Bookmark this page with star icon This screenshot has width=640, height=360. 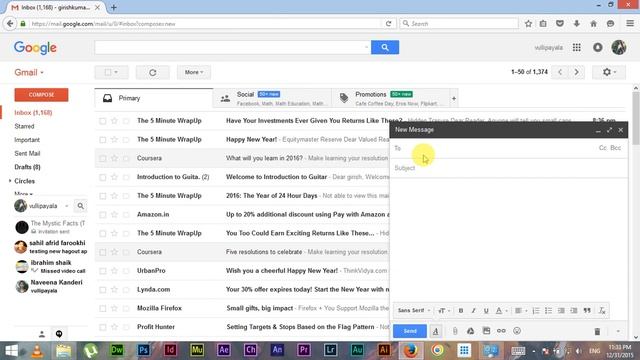[x=528, y=24]
